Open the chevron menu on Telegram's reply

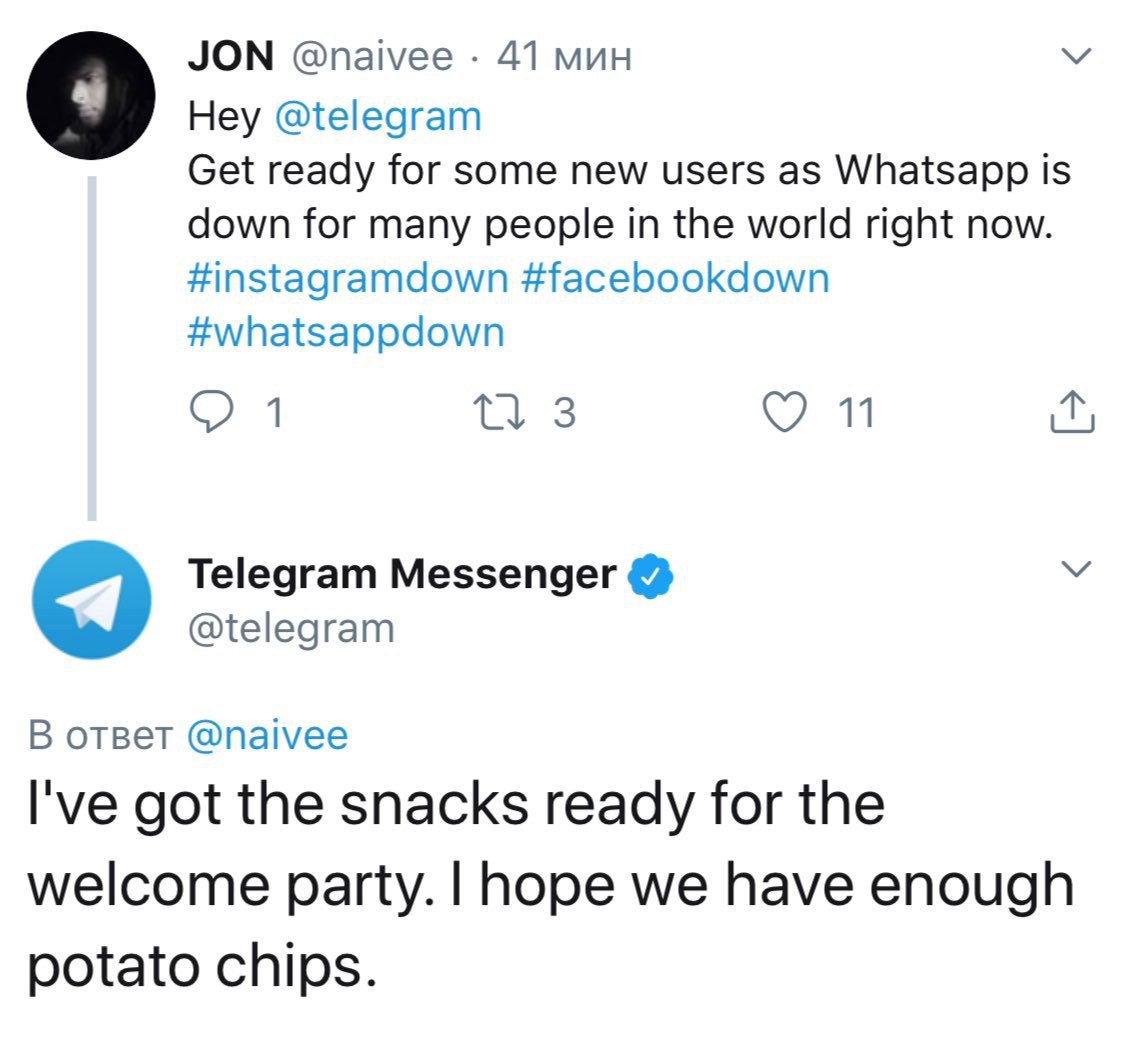pyautogui.click(x=1075, y=570)
